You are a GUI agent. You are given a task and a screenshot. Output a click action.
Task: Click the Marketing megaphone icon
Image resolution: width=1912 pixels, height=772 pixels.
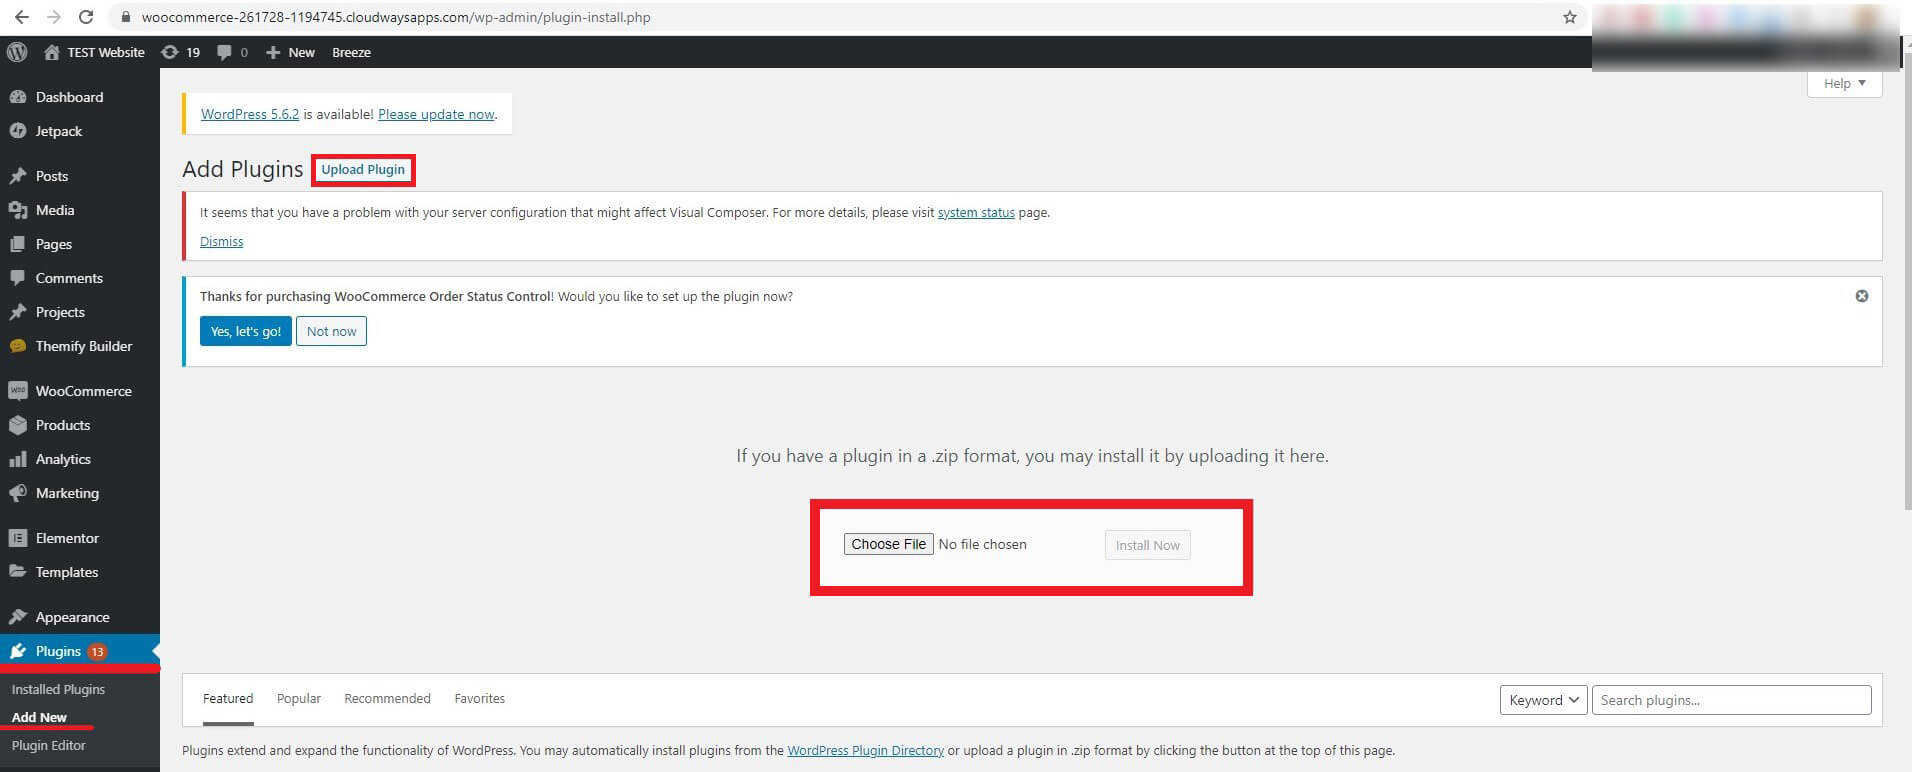coord(17,493)
